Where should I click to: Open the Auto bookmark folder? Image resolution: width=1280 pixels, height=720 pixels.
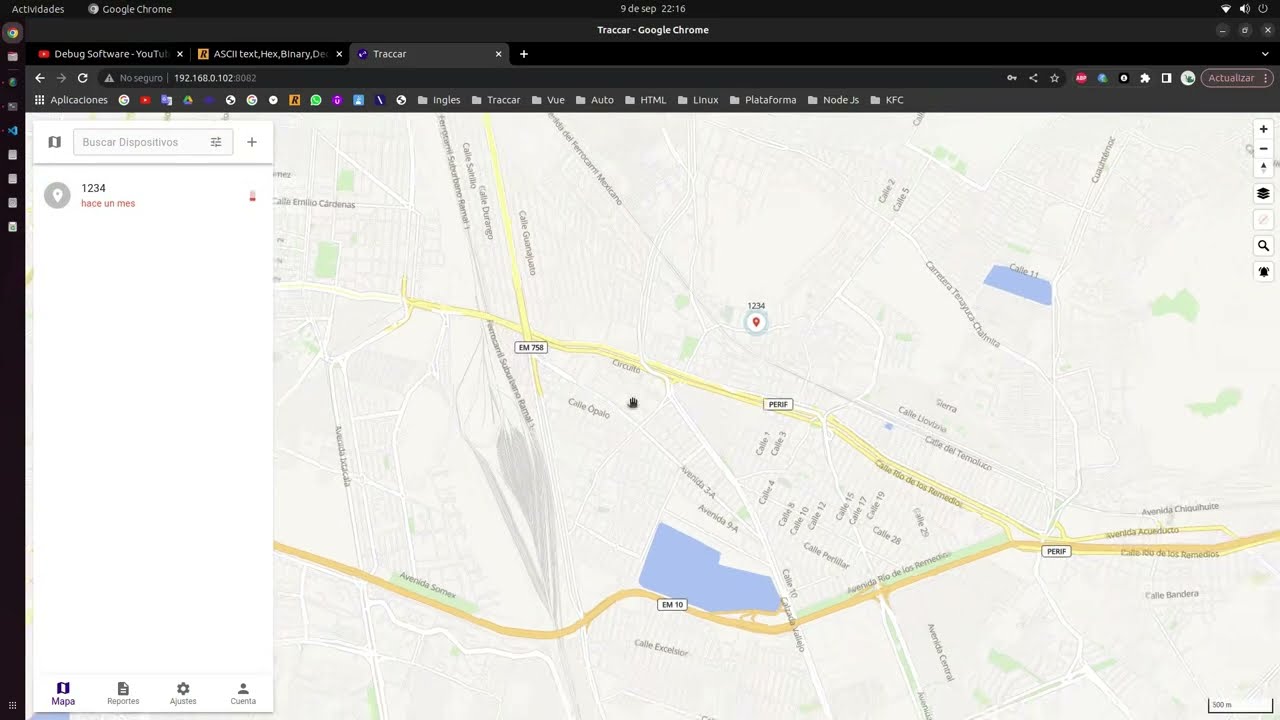[x=594, y=100]
